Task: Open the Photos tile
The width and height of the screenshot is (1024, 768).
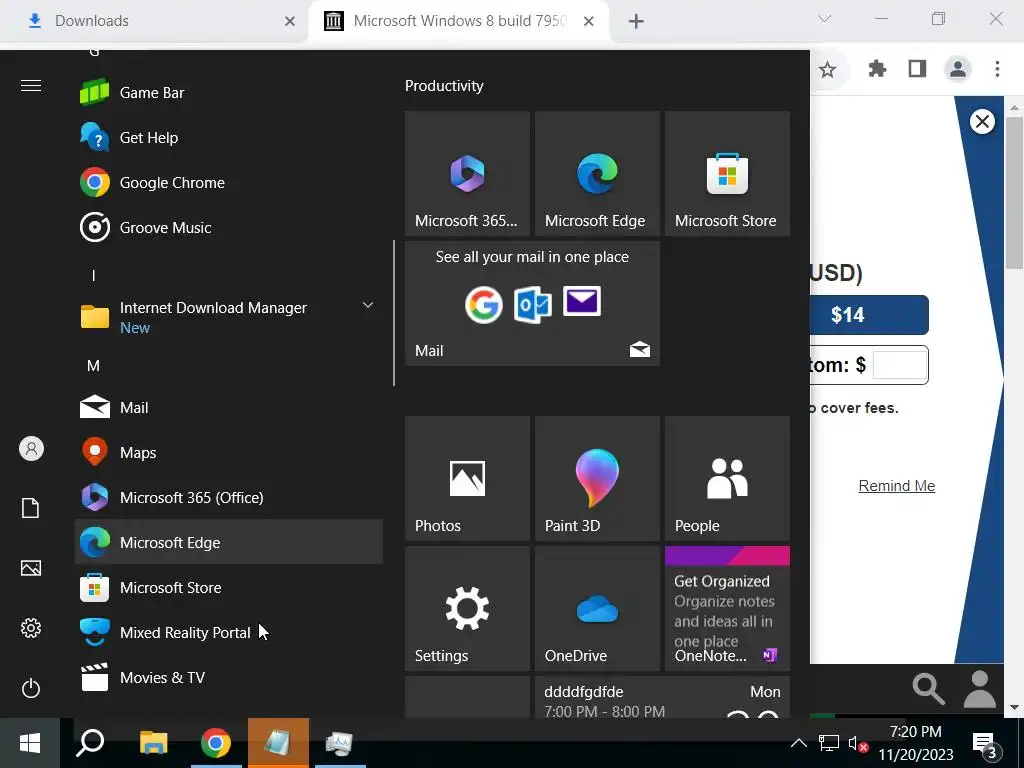Action: coord(467,479)
